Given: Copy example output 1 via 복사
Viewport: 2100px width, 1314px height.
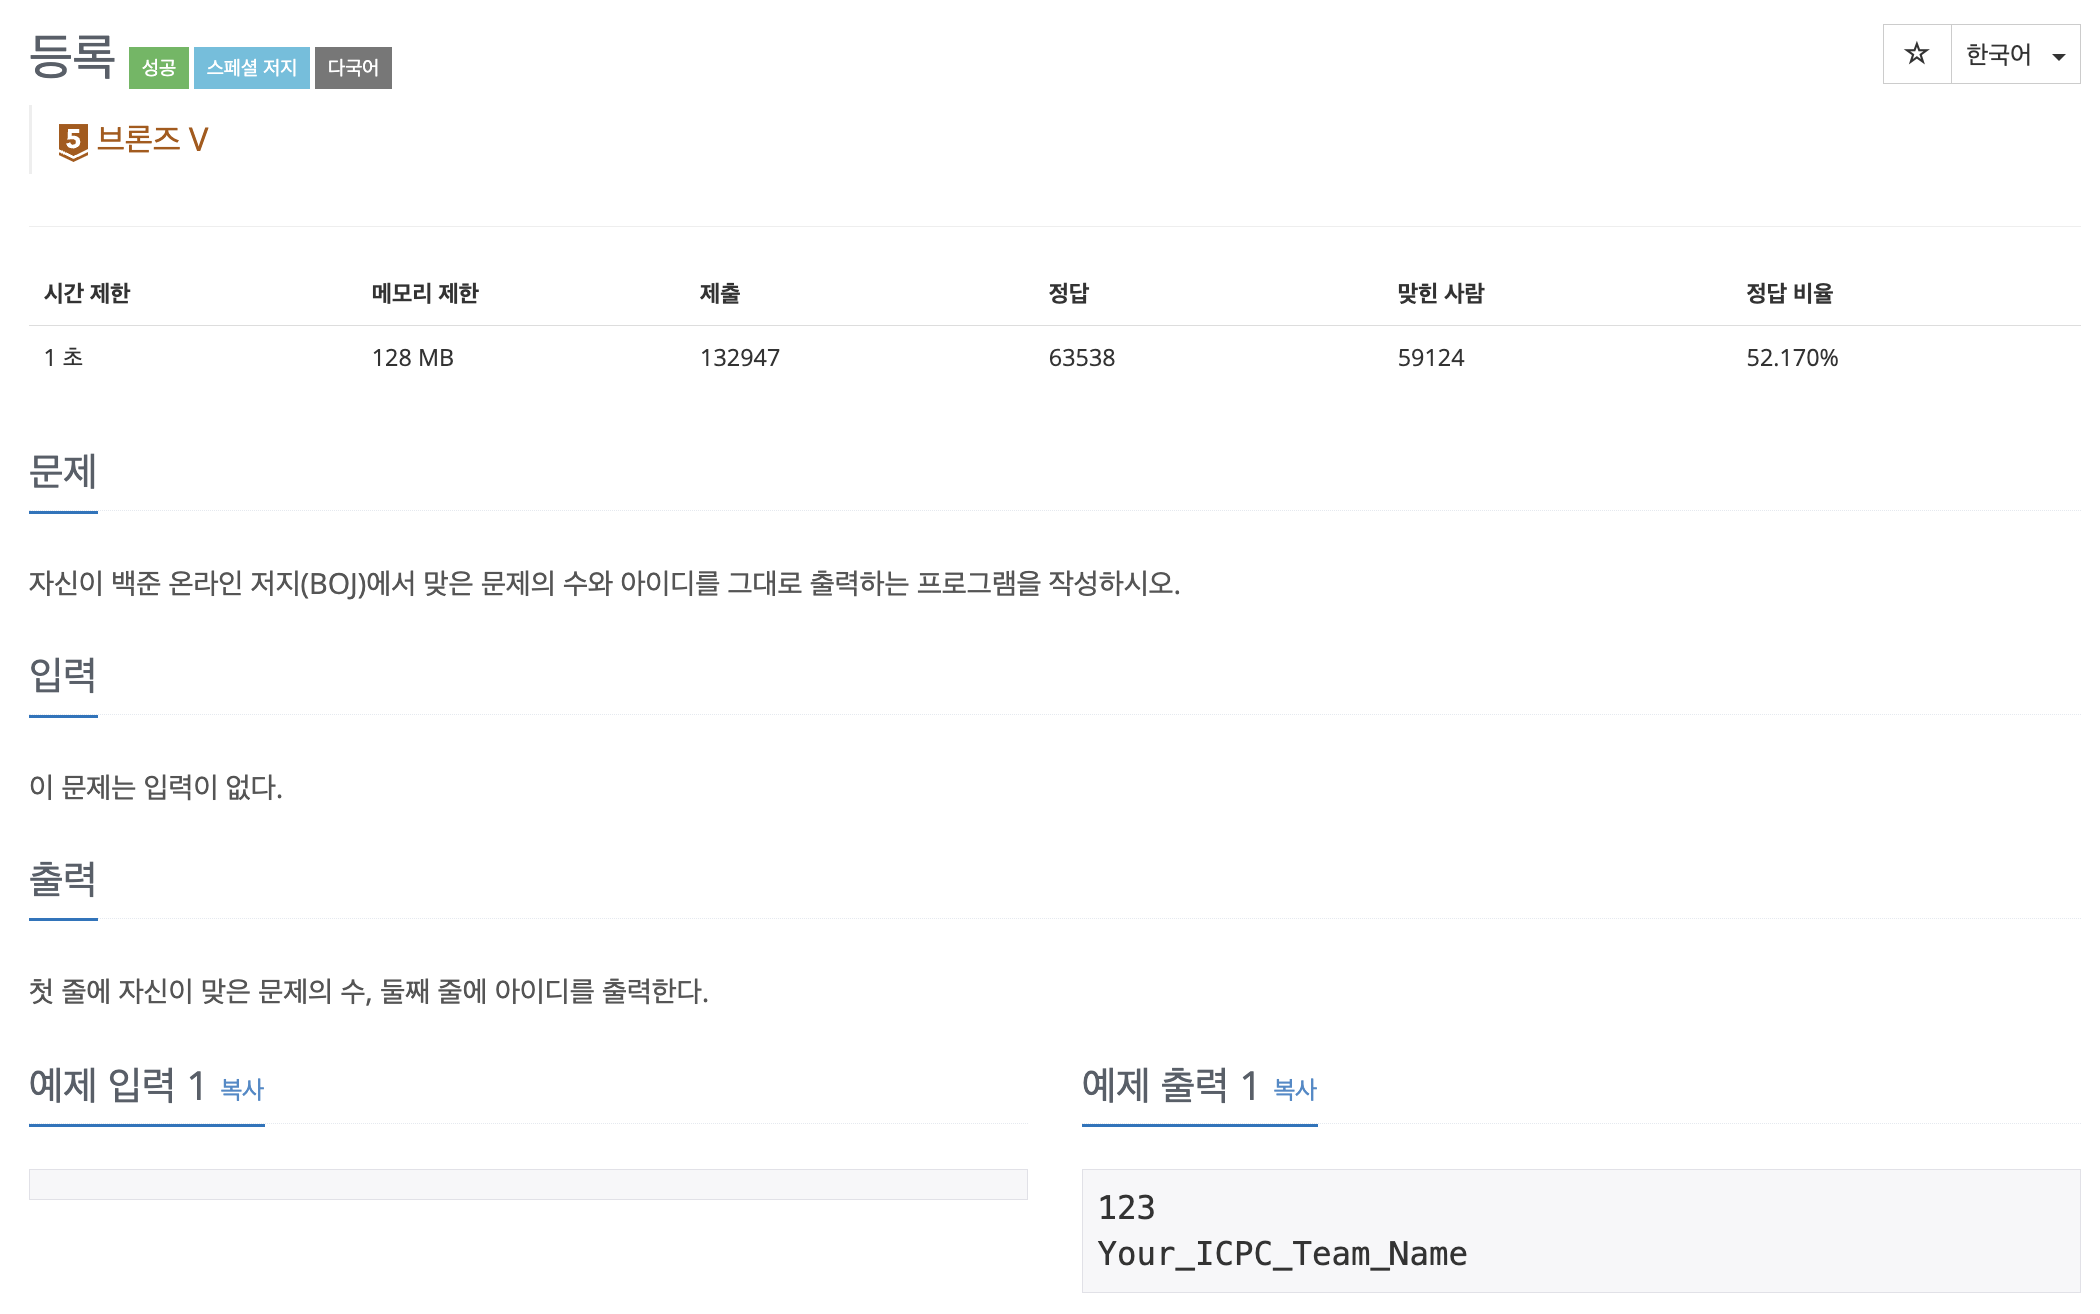Looking at the screenshot, I should (1295, 1089).
